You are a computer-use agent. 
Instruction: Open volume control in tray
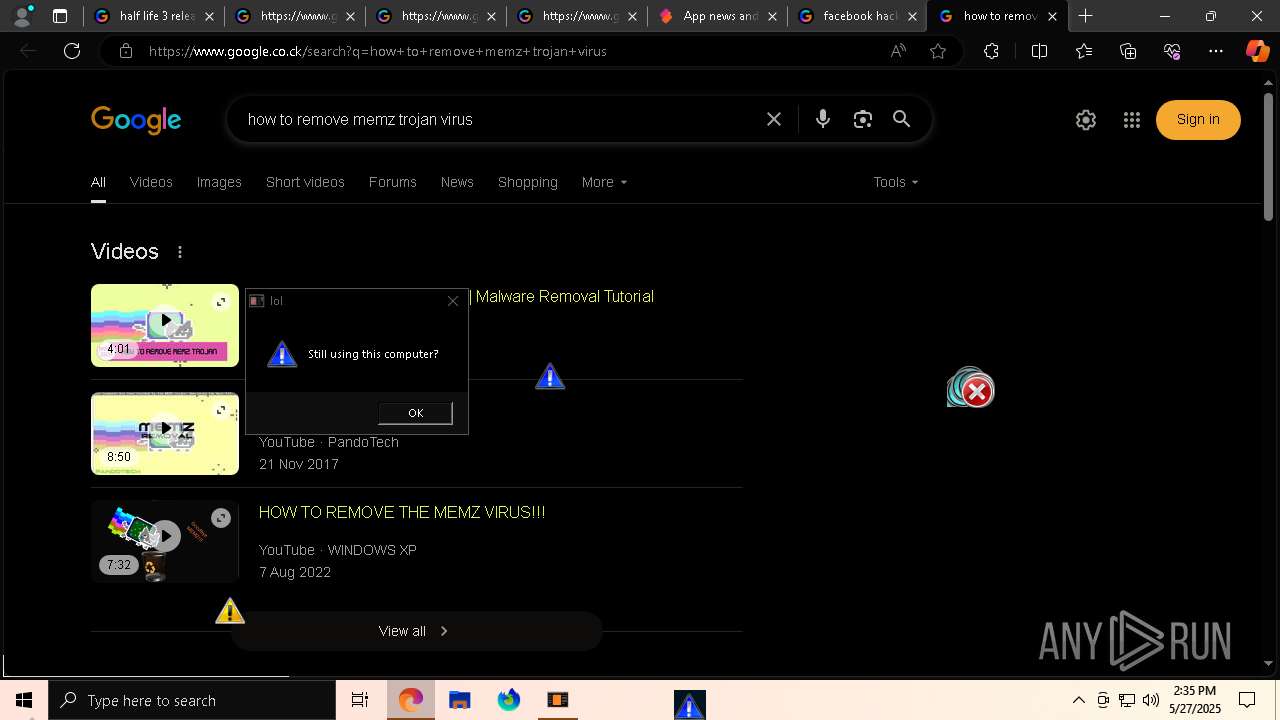coord(1151,700)
